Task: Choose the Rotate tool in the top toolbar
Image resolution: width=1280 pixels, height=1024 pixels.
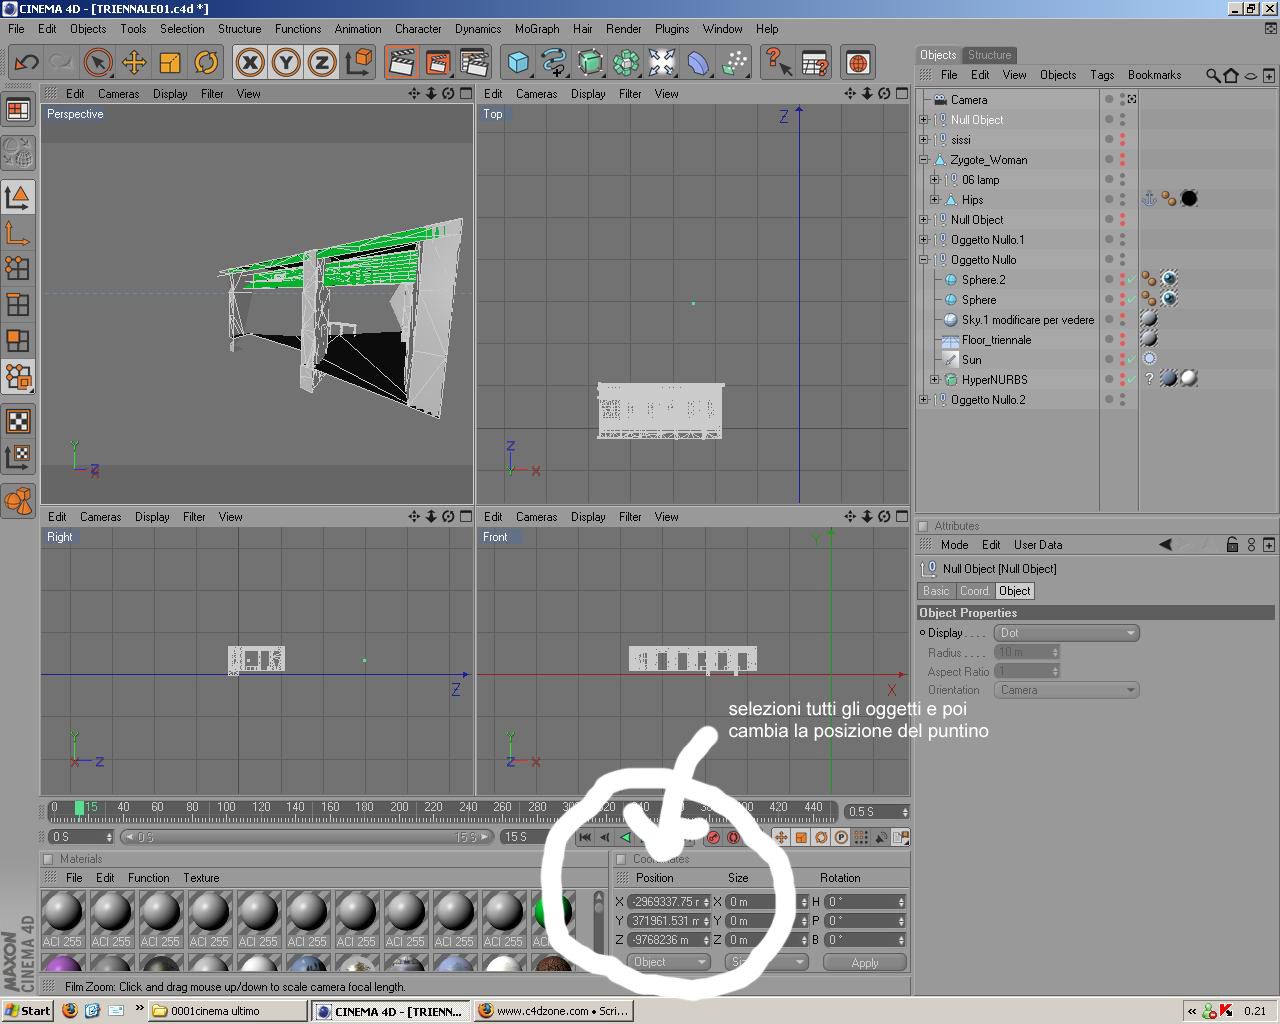Action: tap(206, 63)
